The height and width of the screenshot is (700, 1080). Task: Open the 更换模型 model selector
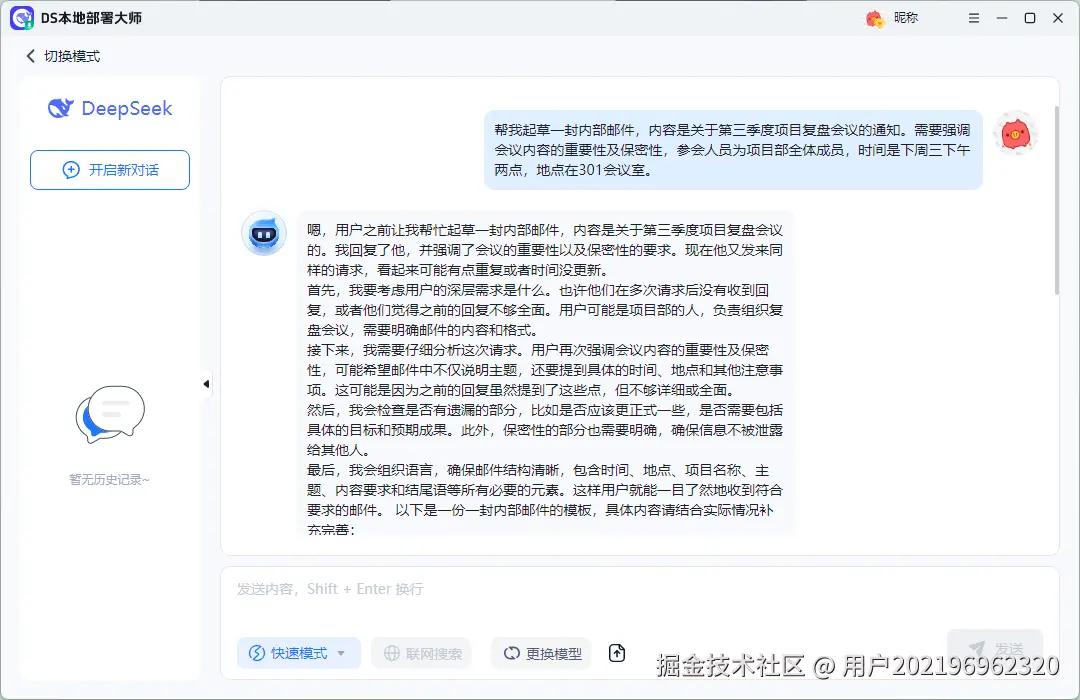[x=541, y=652]
